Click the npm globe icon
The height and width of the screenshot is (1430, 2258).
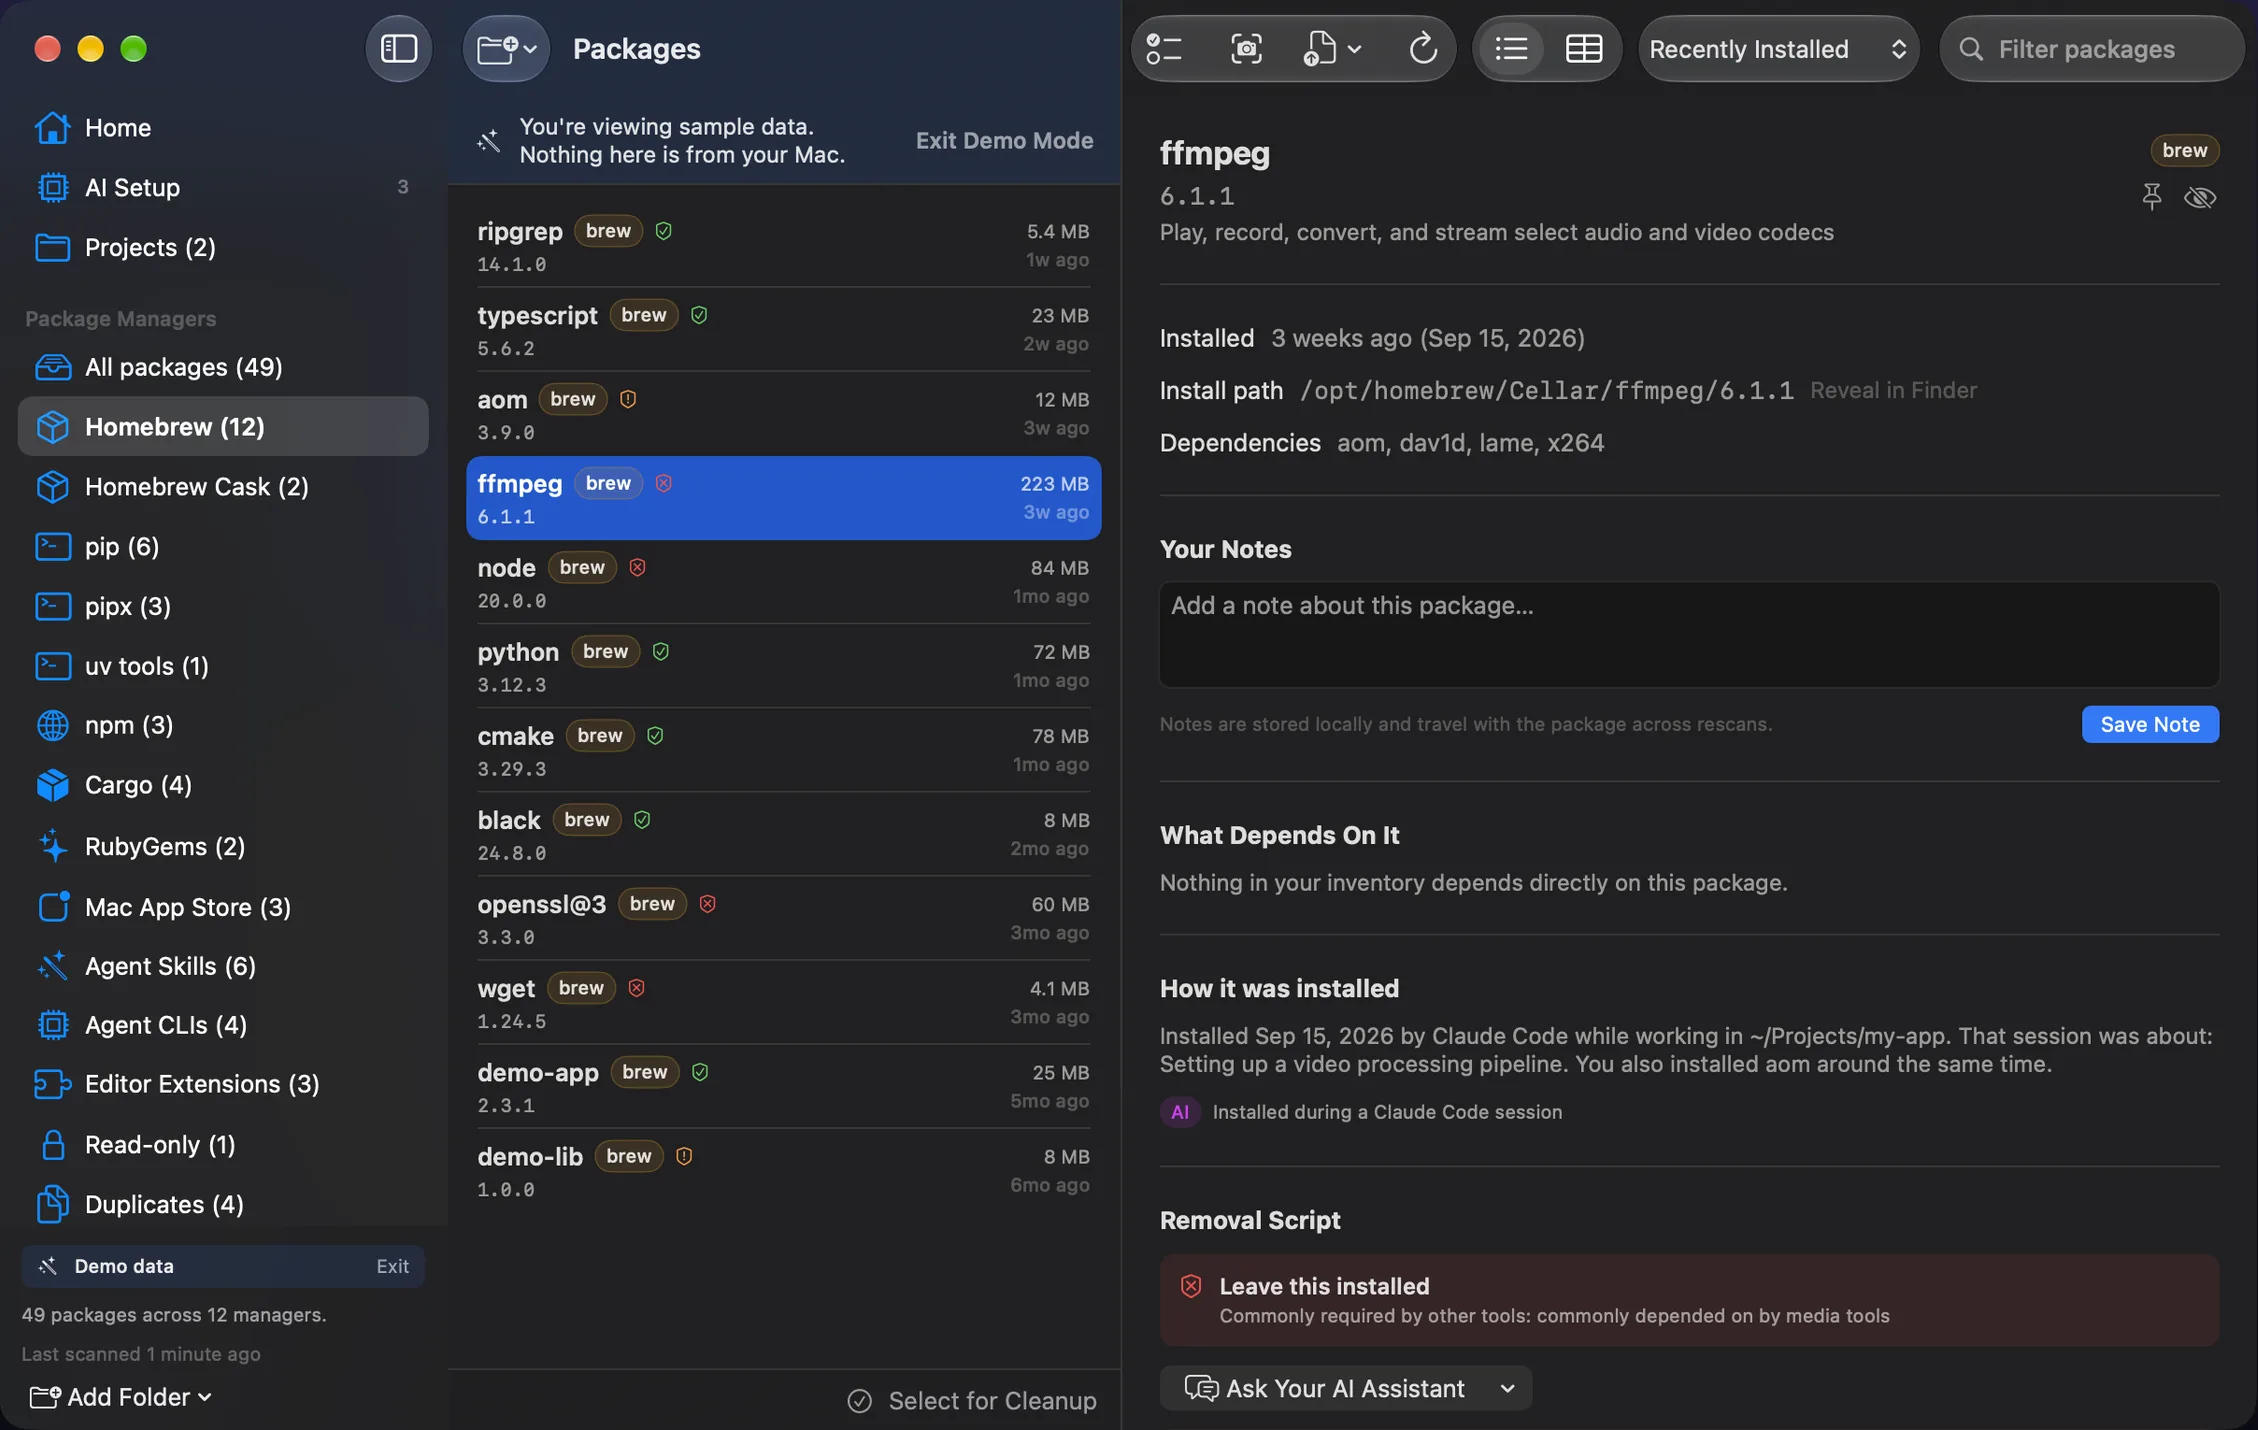pyautogui.click(x=52, y=725)
